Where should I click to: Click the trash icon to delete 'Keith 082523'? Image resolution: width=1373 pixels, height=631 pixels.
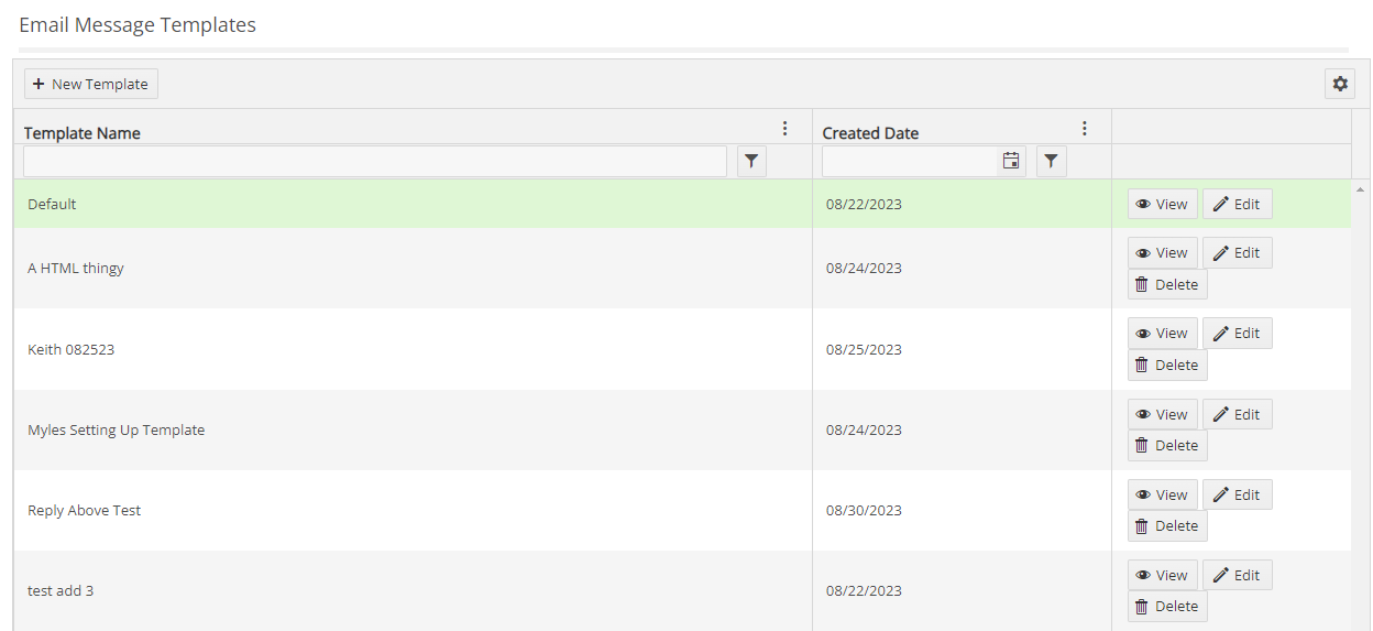(x=1139, y=365)
